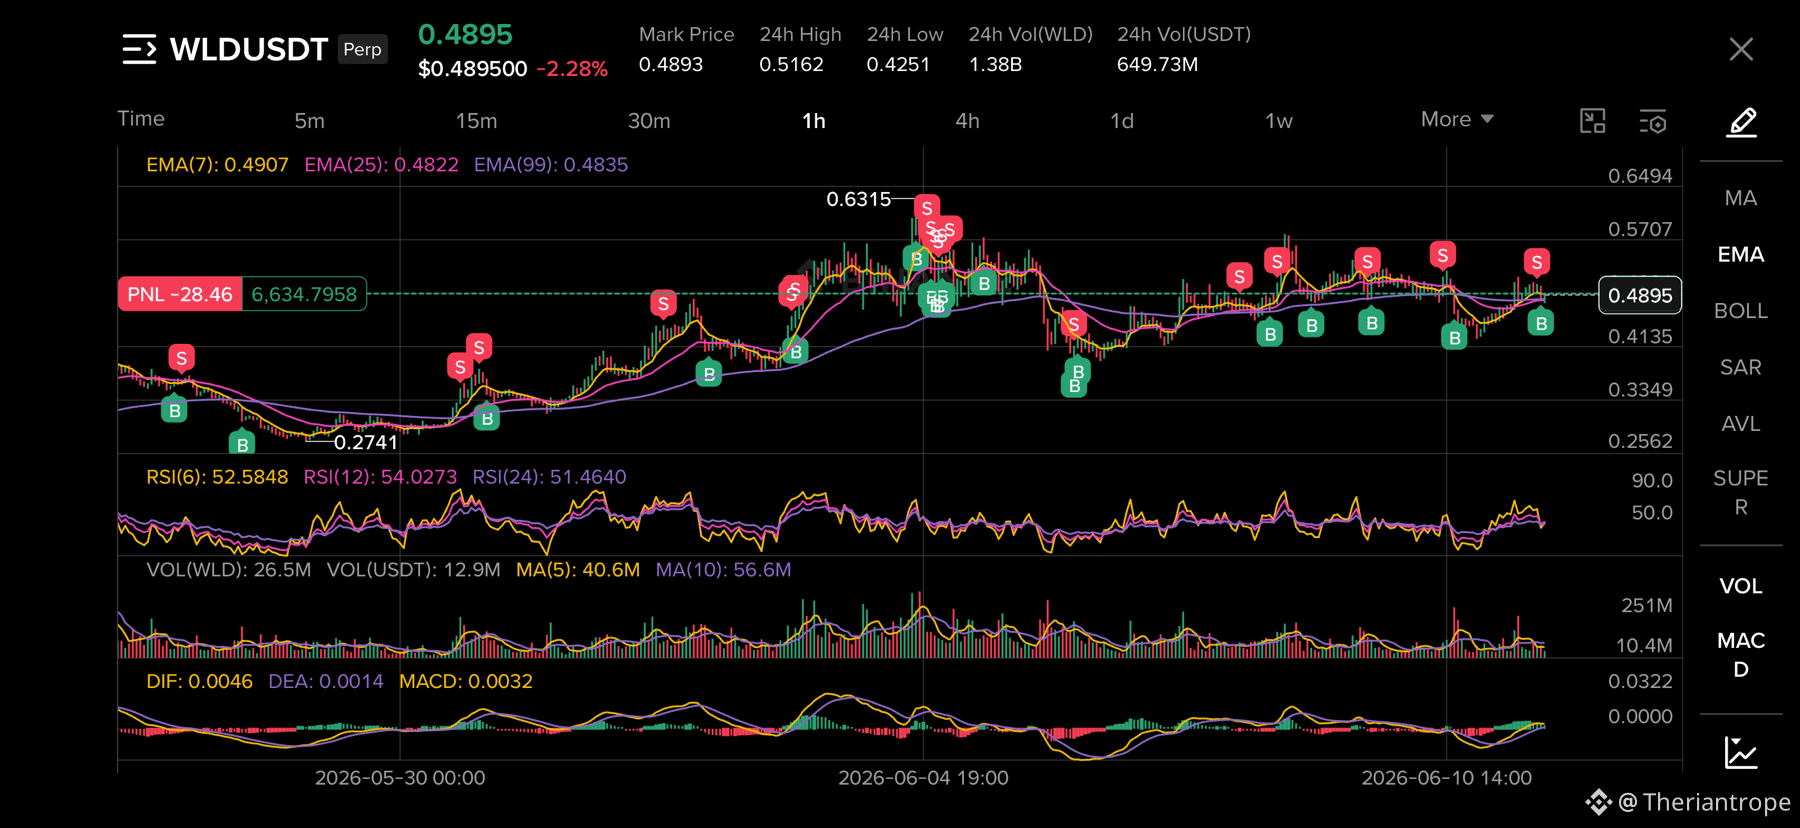The height and width of the screenshot is (828, 1800).
Task: Click the $0.489500 price text
Action: click(x=472, y=69)
